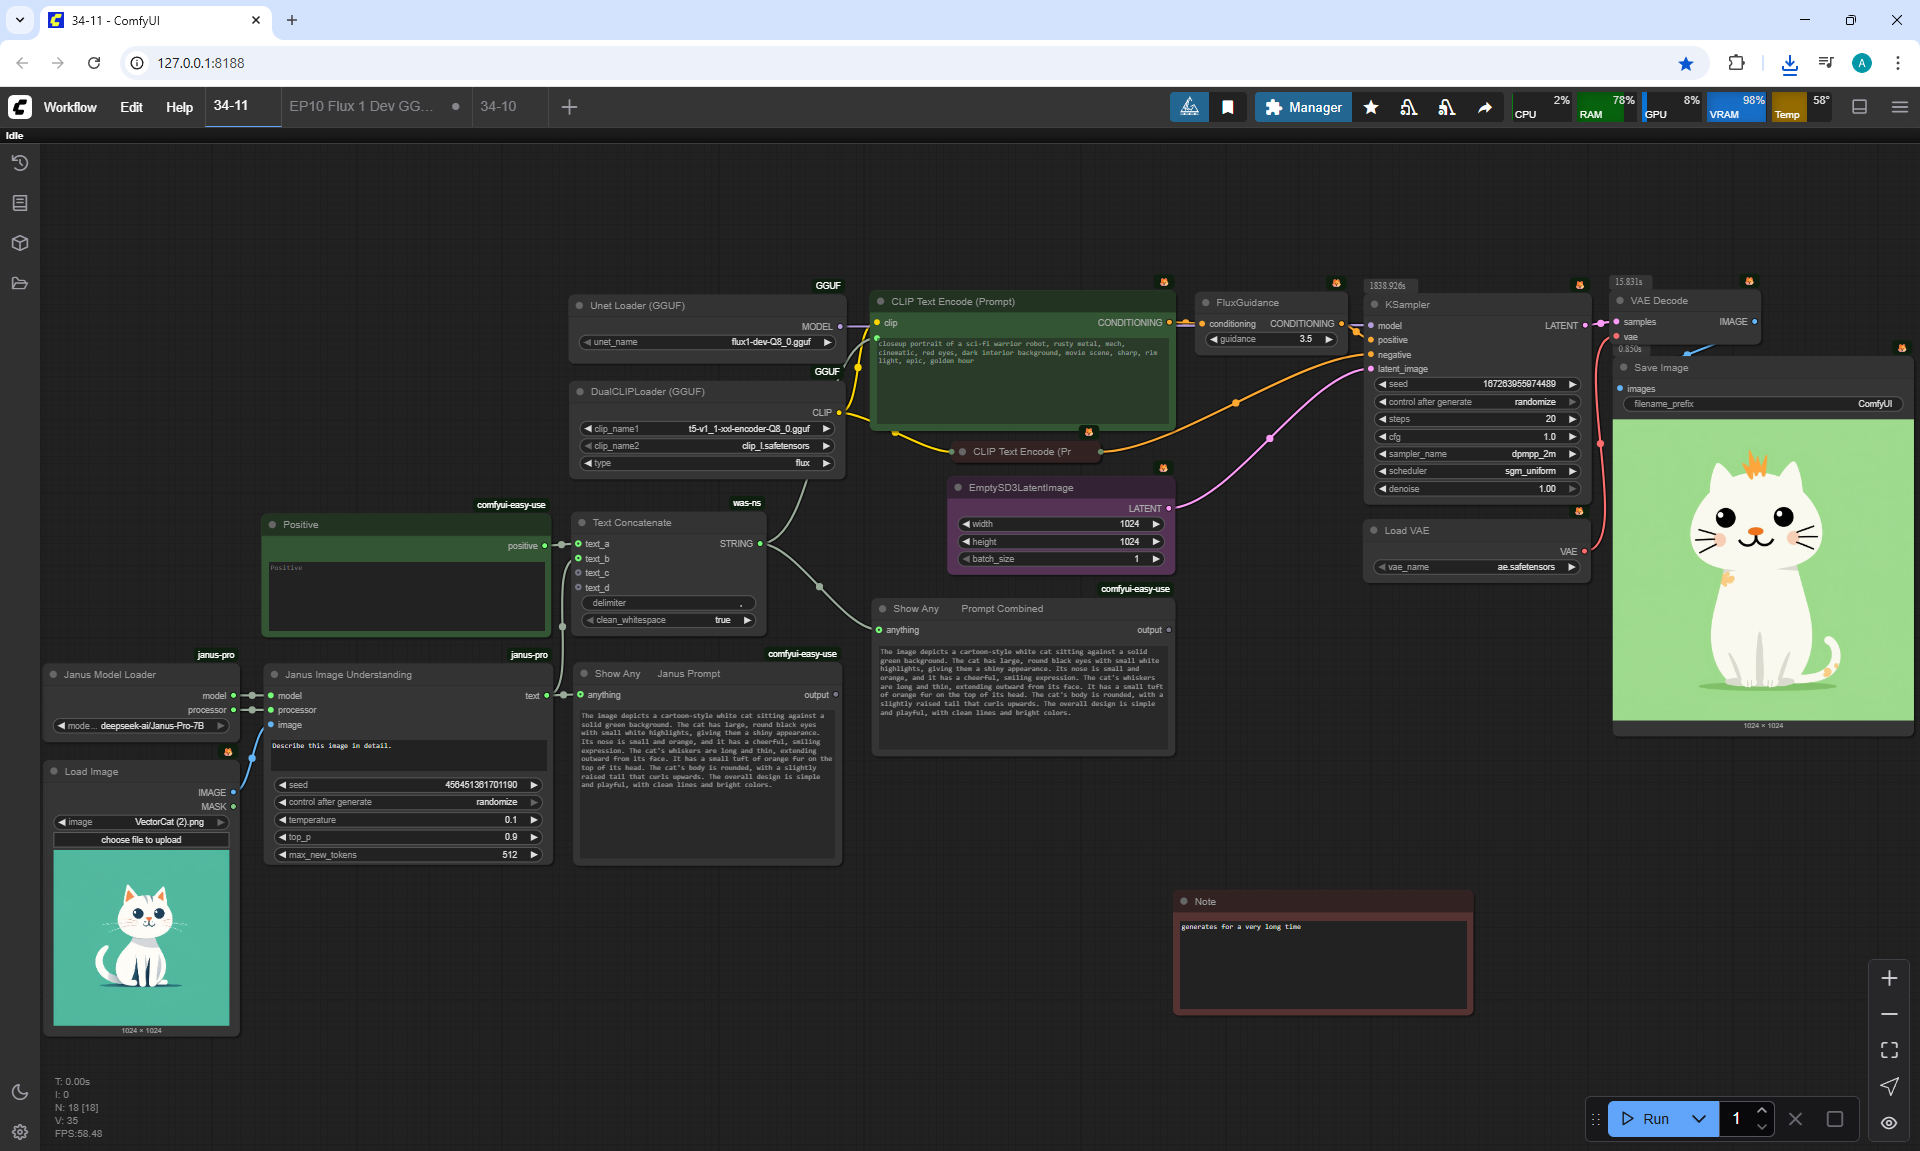Click the guidance 3.5 slider in FluxGuidance
Screen dimensions: 1920x1151
click(1271, 339)
